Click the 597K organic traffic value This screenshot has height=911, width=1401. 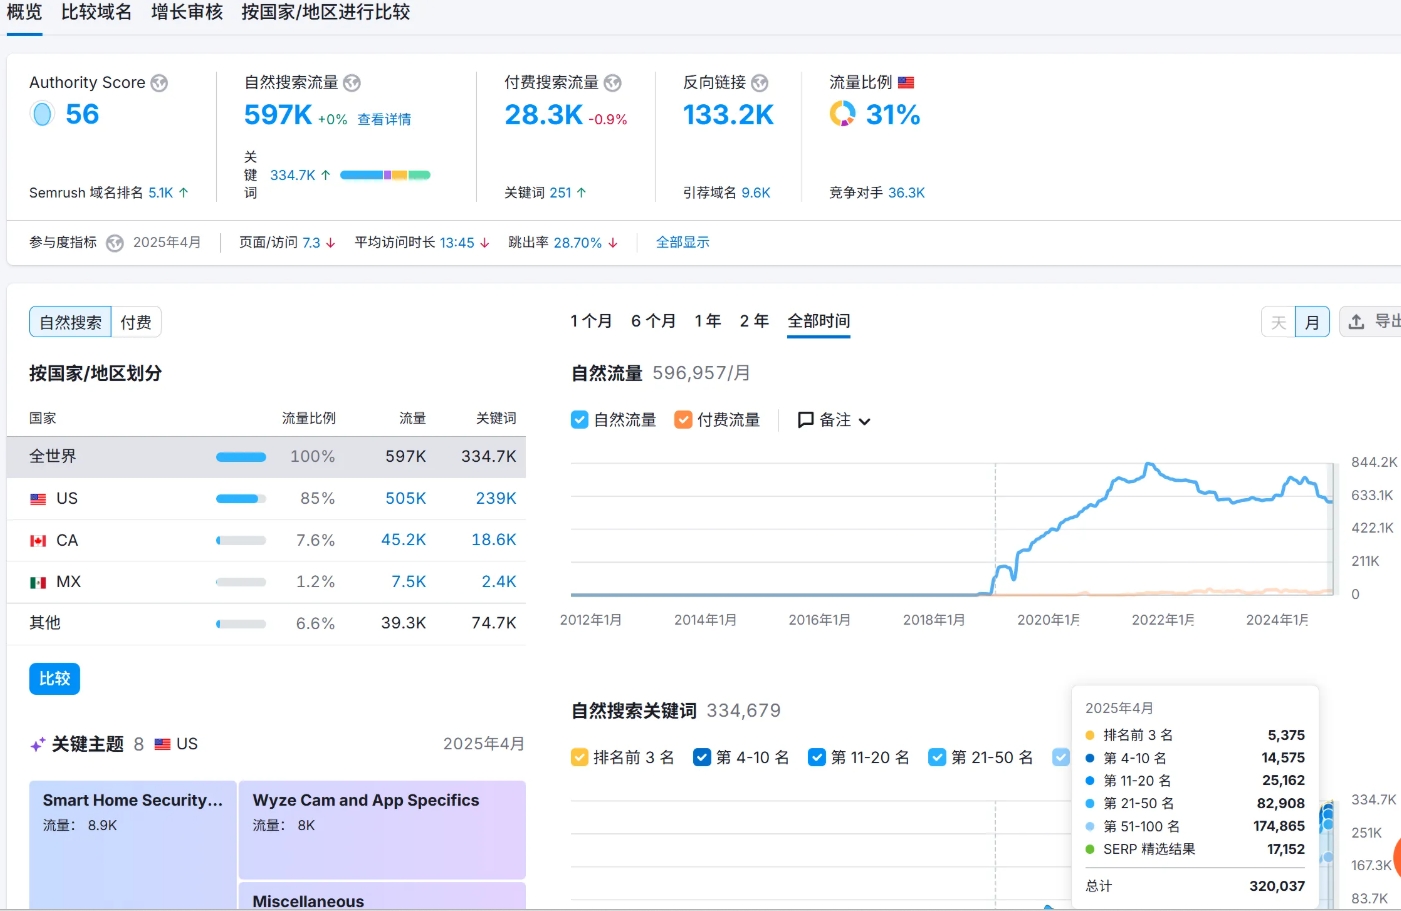click(278, 115)
